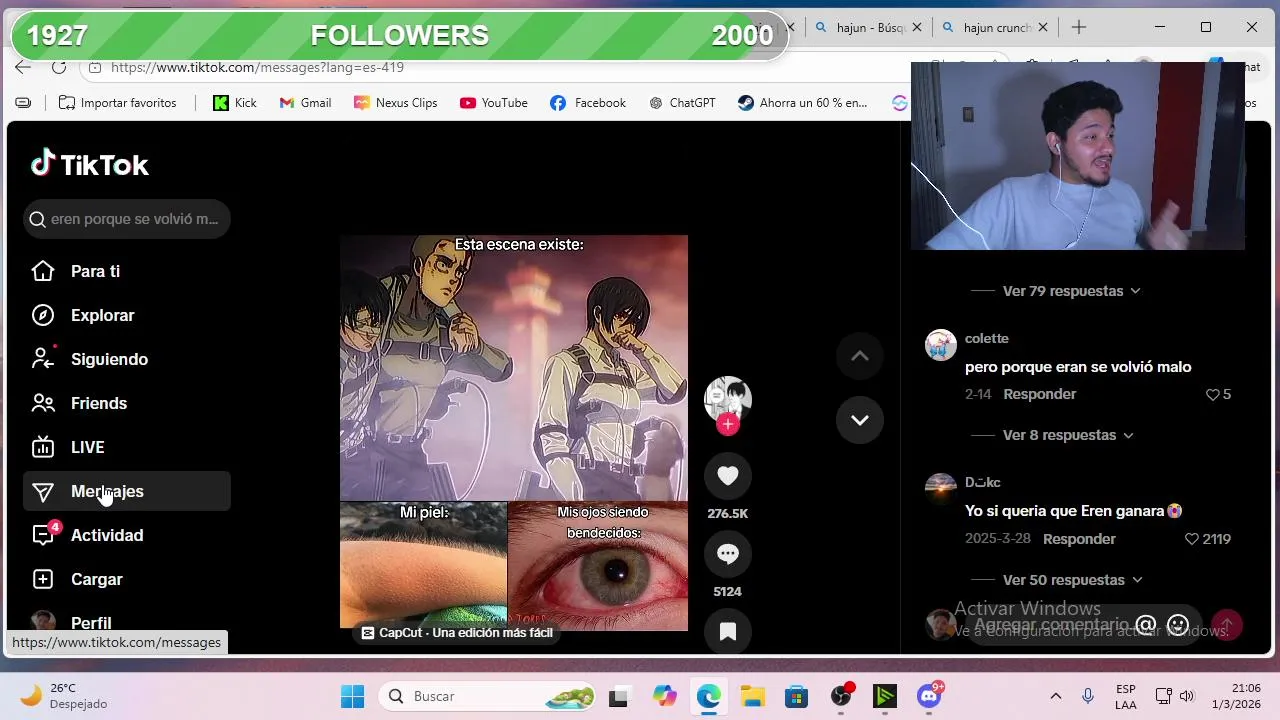This screenshot has width=1280, height=720.
Task: Go to previous video with up arrow
Action: (x=860, y=356)
